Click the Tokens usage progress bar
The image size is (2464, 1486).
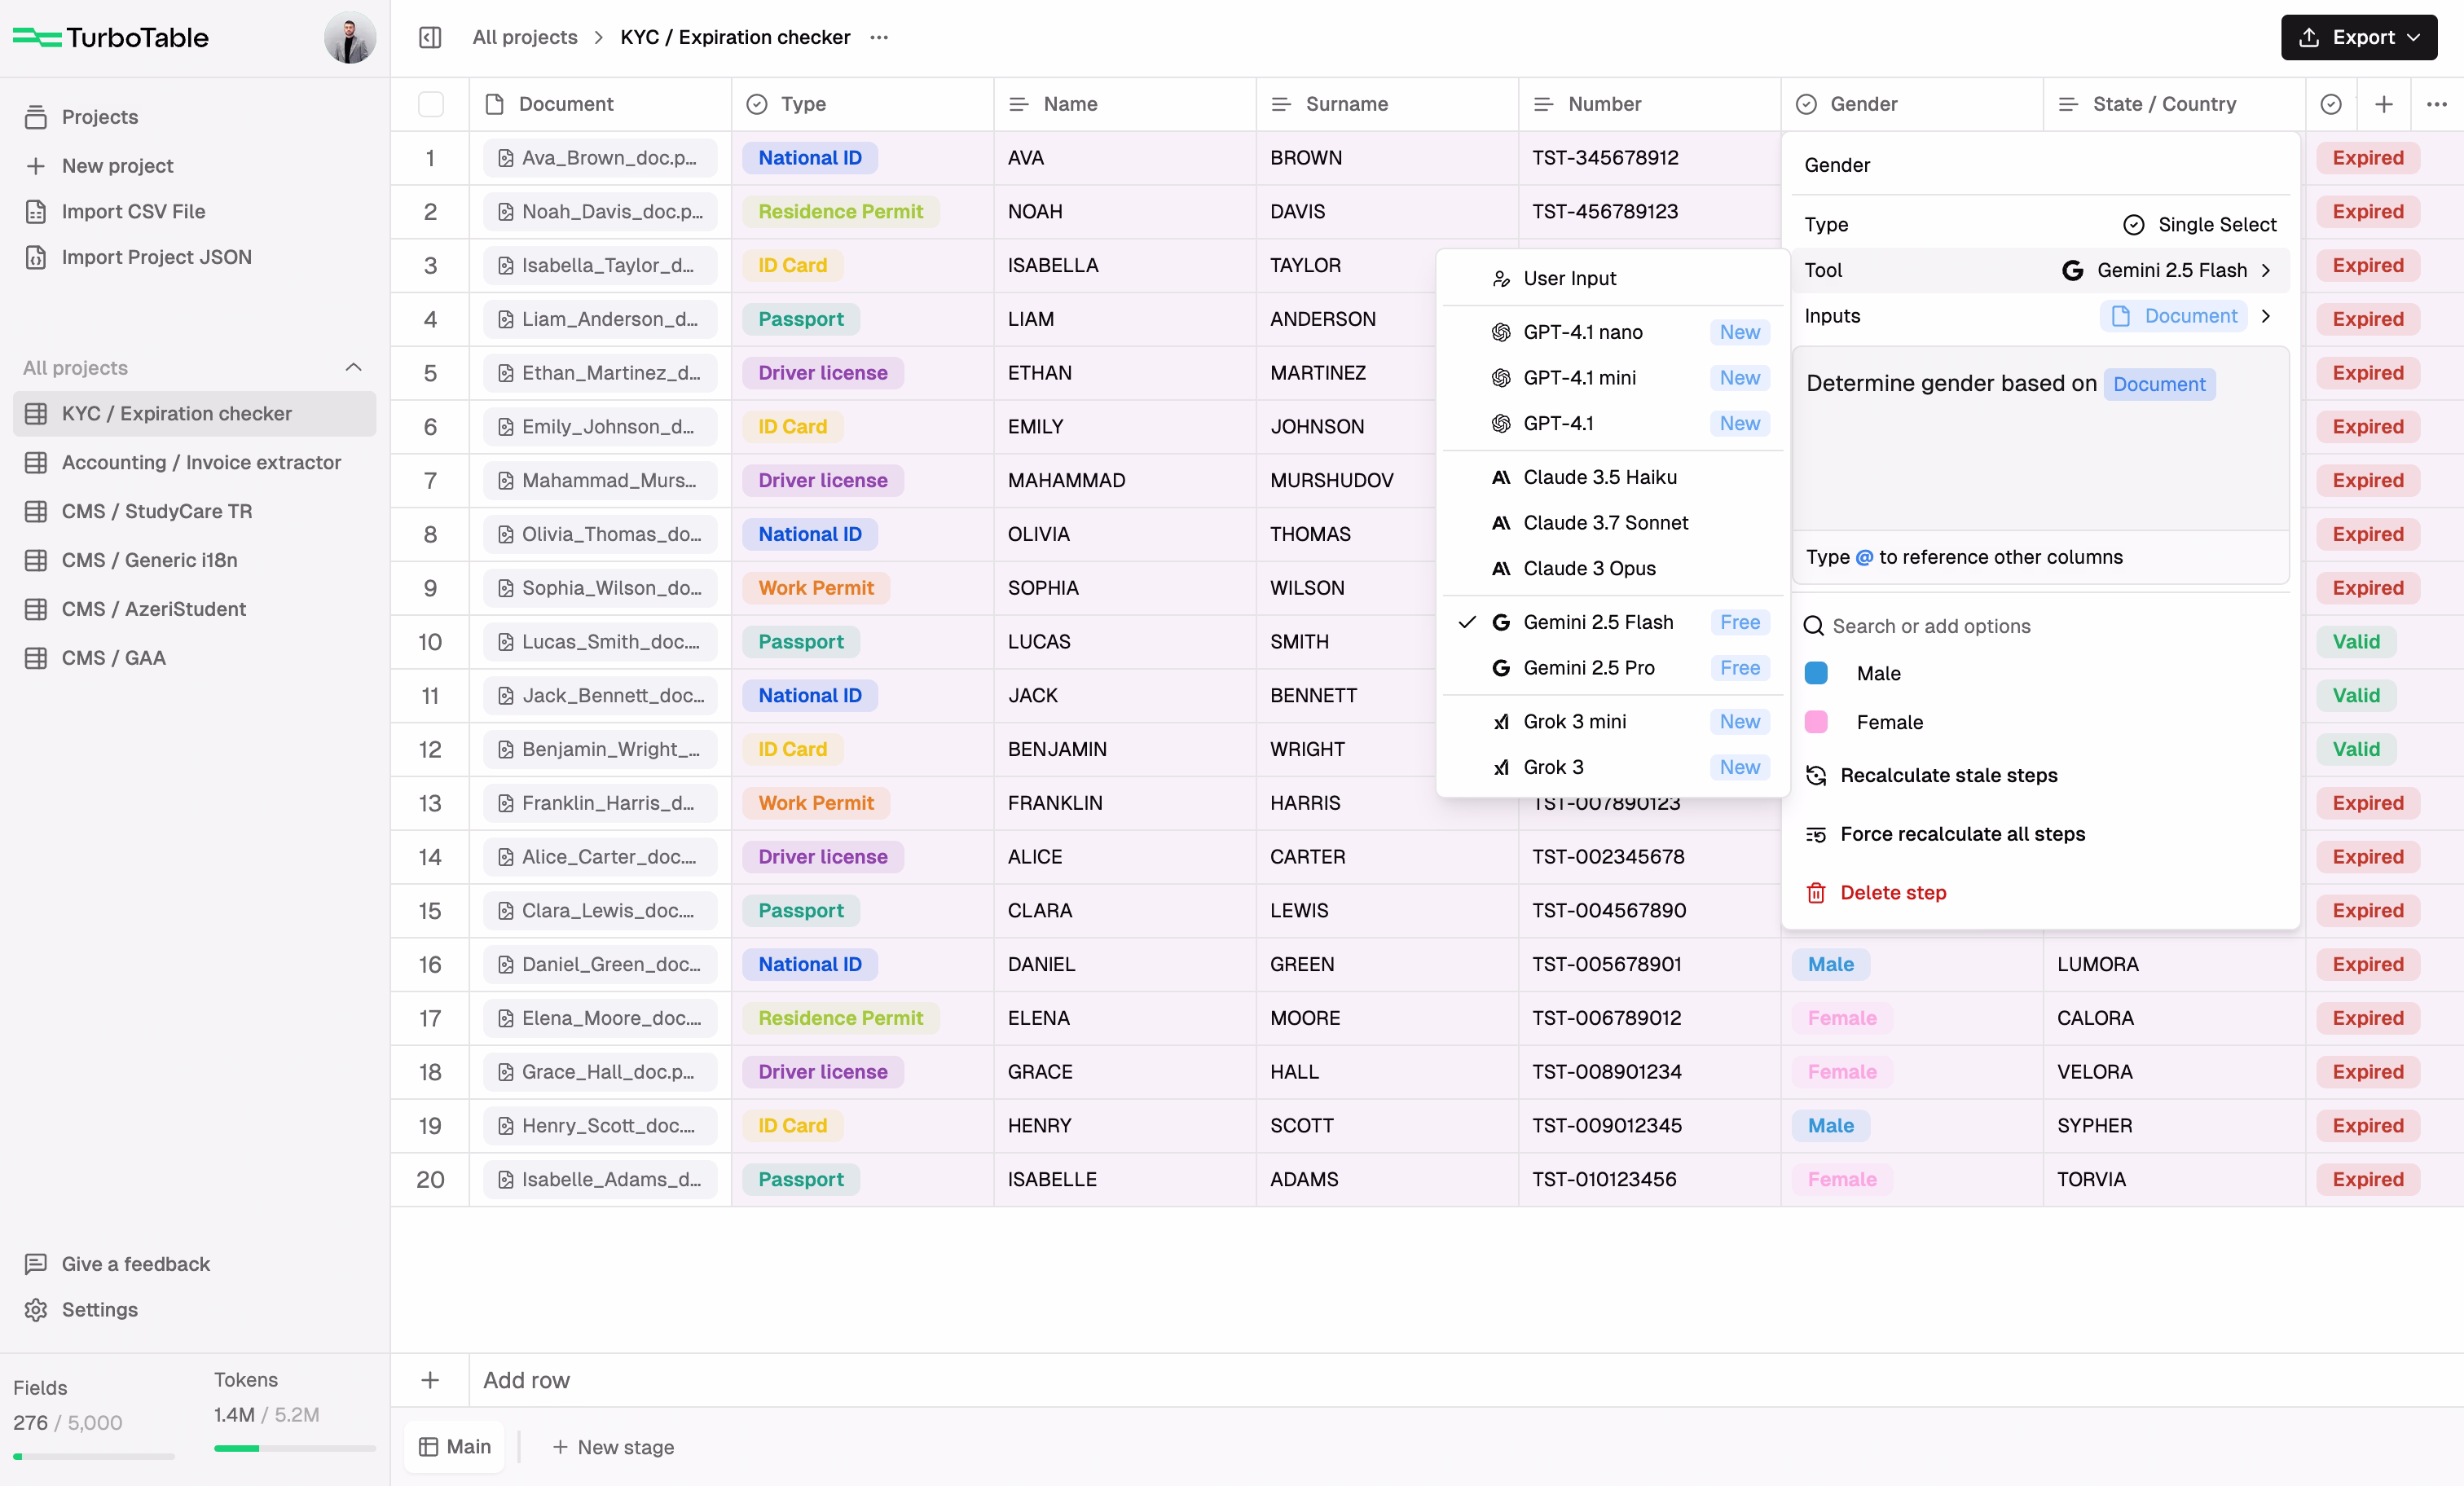click(295, 1448)
